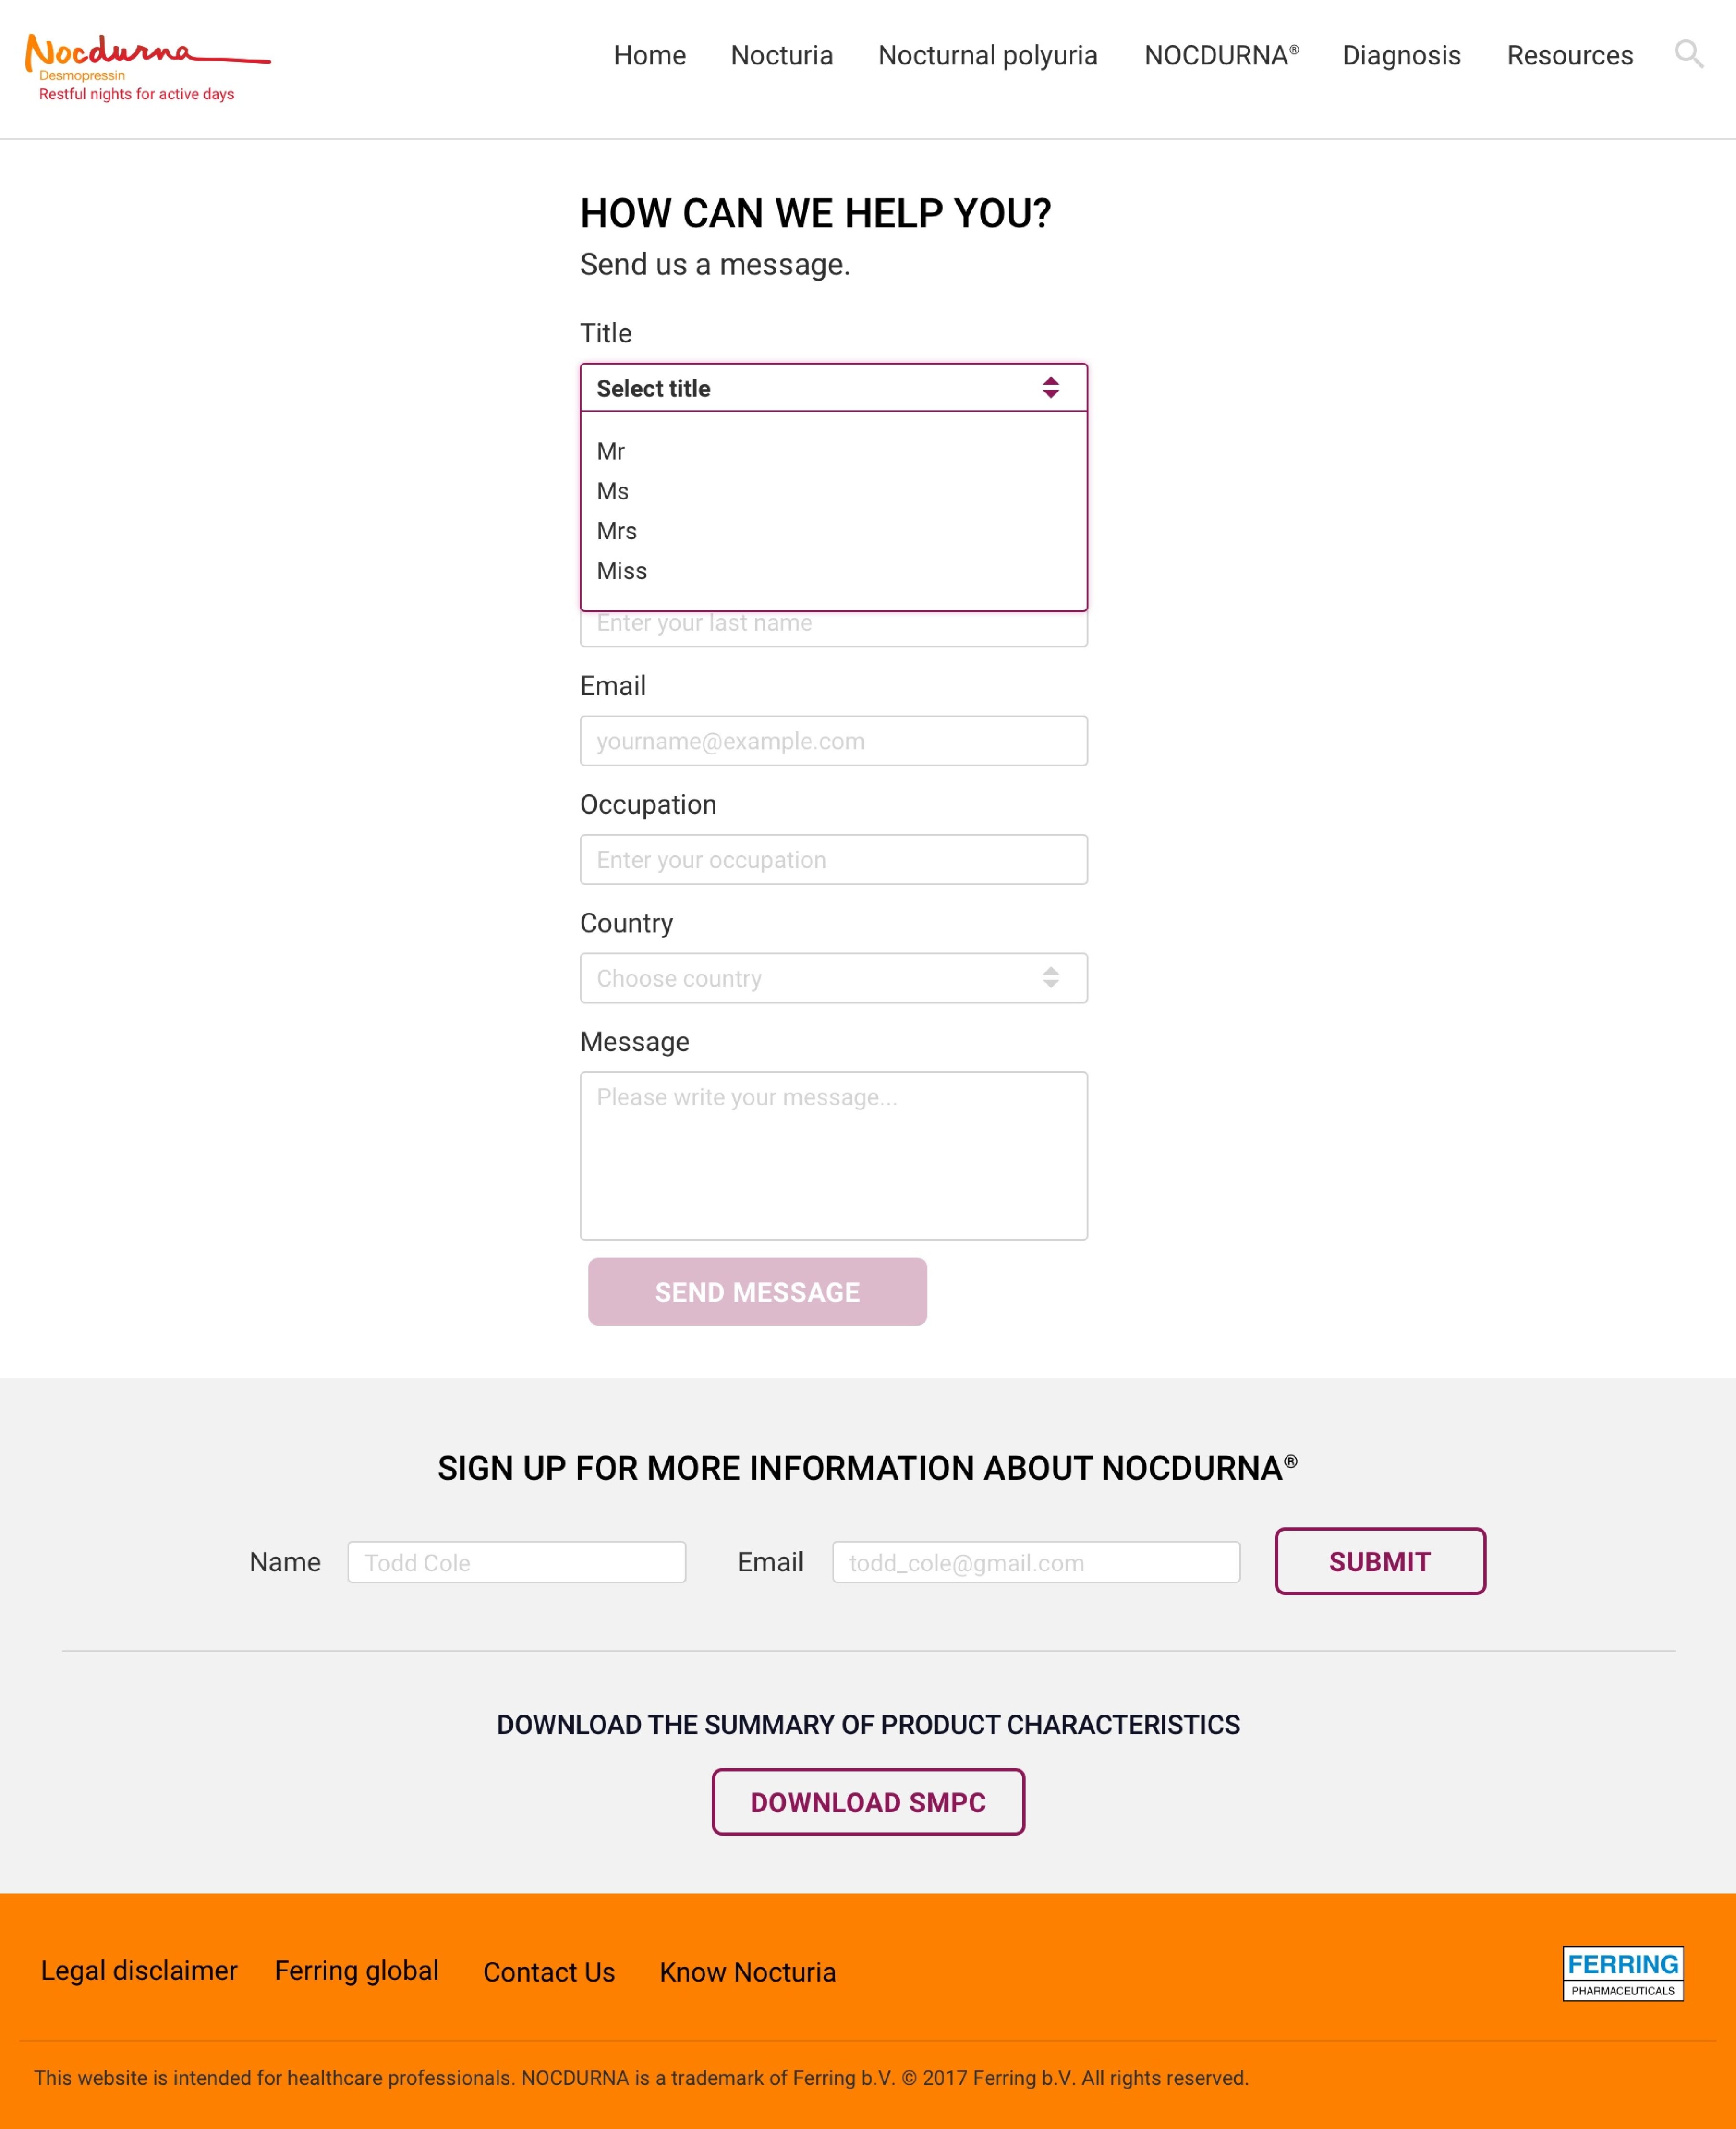Go to the Nocturia menu item
This screenshot has width=1736, height=2129.
tap(781, 55)
